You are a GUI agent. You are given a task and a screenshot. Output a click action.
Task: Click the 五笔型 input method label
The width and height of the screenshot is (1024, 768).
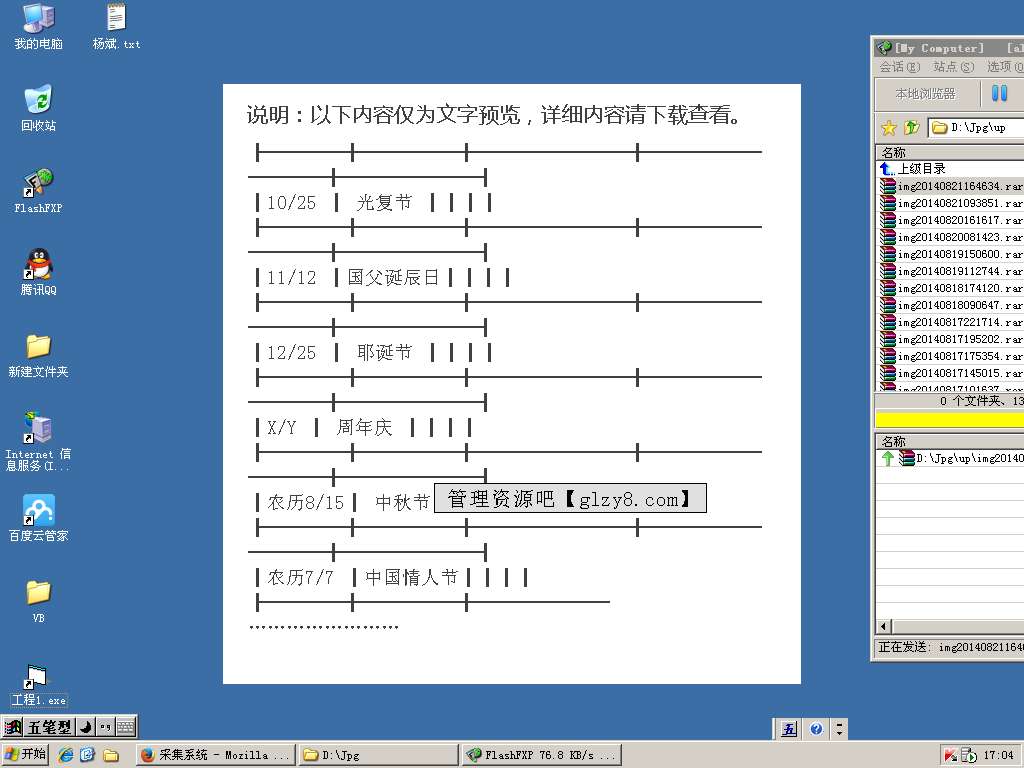(50, 727)
